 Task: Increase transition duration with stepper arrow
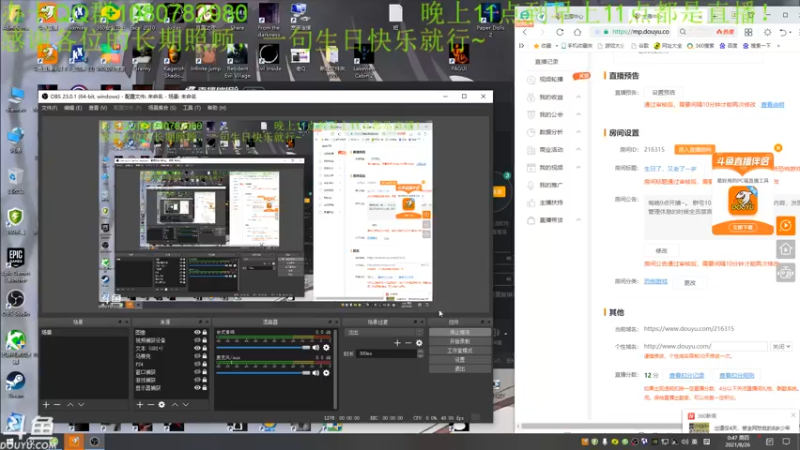click(x=420, y=352)
